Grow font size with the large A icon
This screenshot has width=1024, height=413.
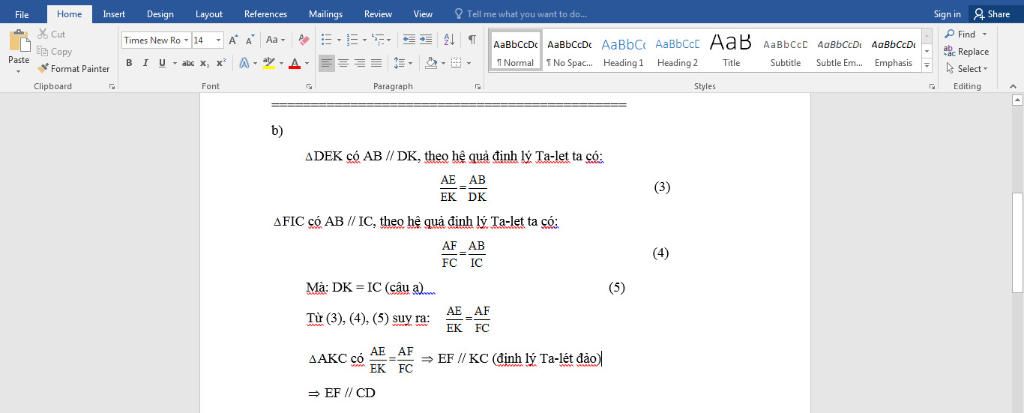[x=233, y=40]
